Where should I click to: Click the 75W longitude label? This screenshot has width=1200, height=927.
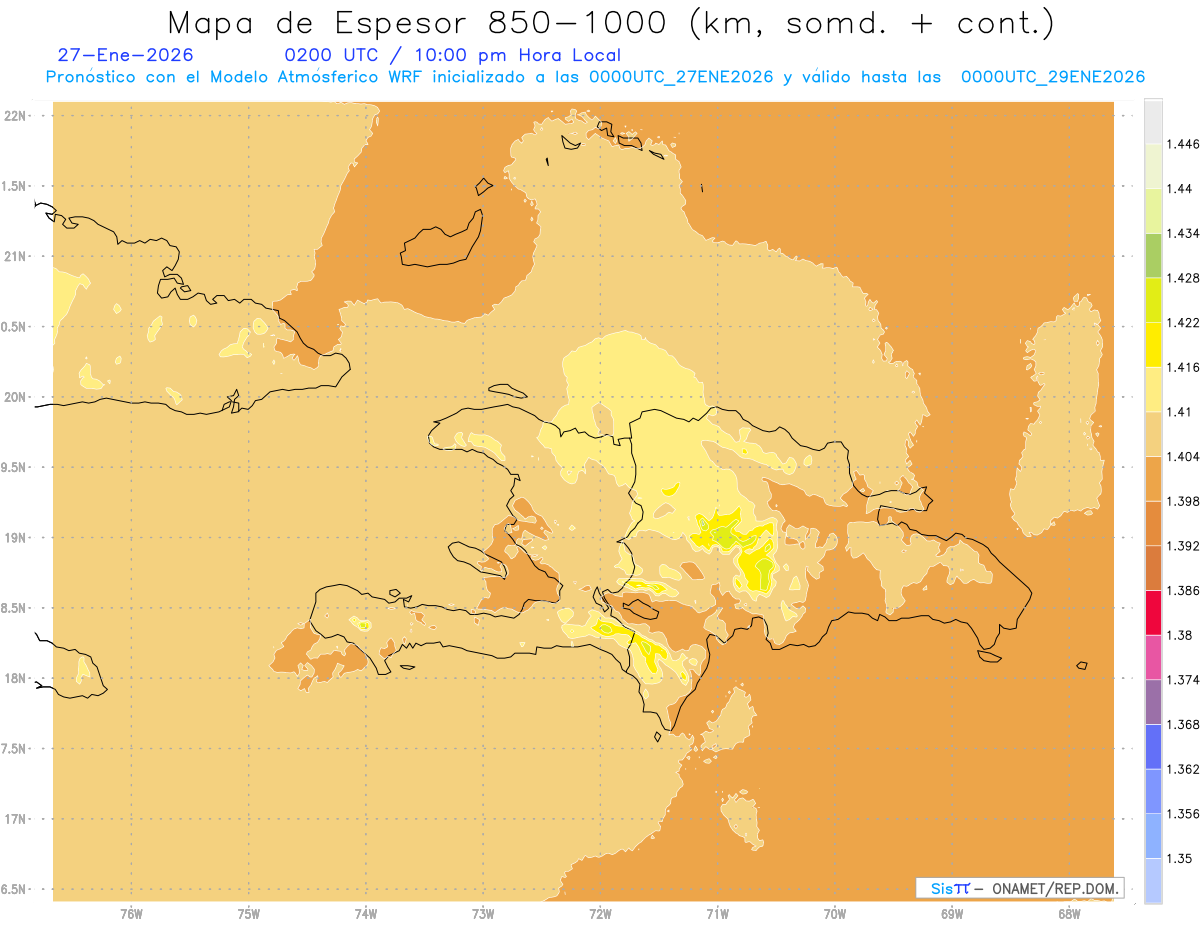(249, 913)
